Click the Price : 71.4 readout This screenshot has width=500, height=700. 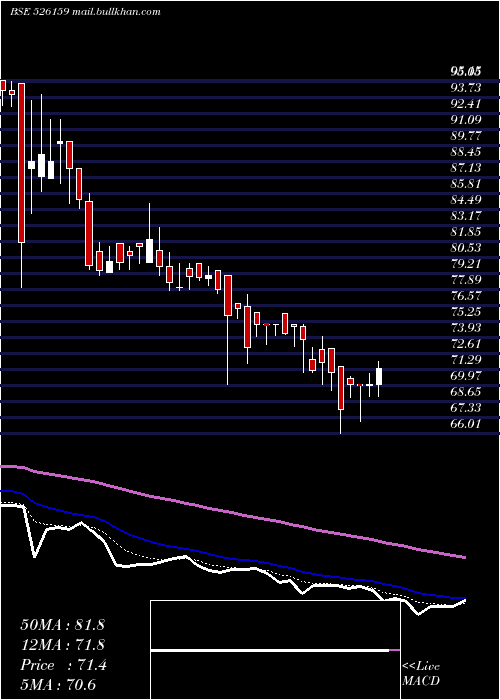point(63,665)
